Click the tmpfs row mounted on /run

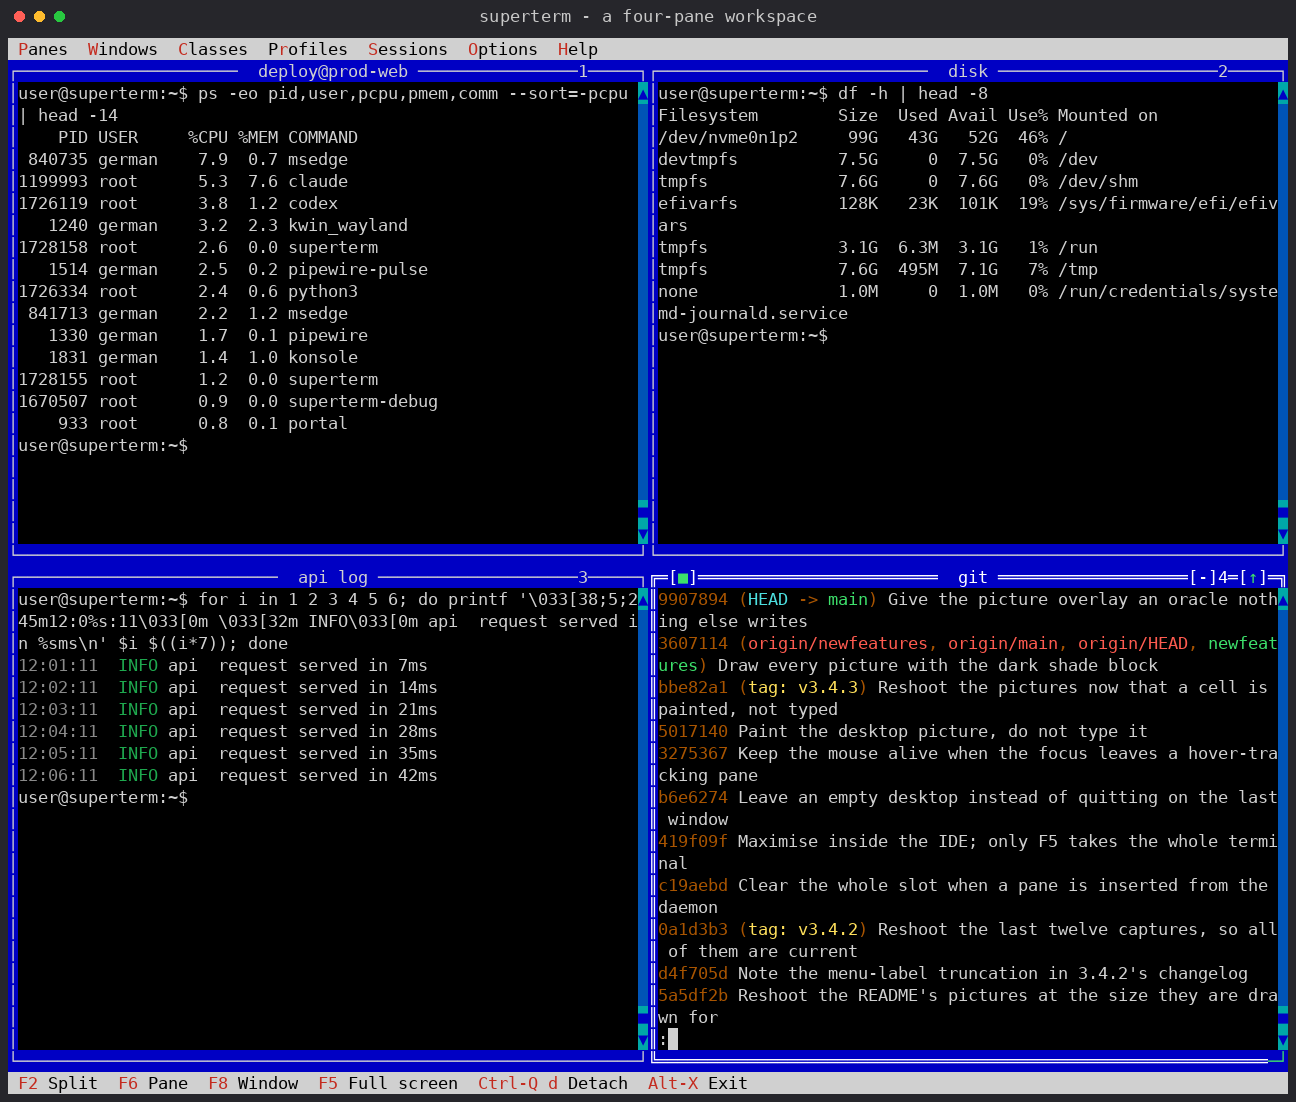point(878,247)
